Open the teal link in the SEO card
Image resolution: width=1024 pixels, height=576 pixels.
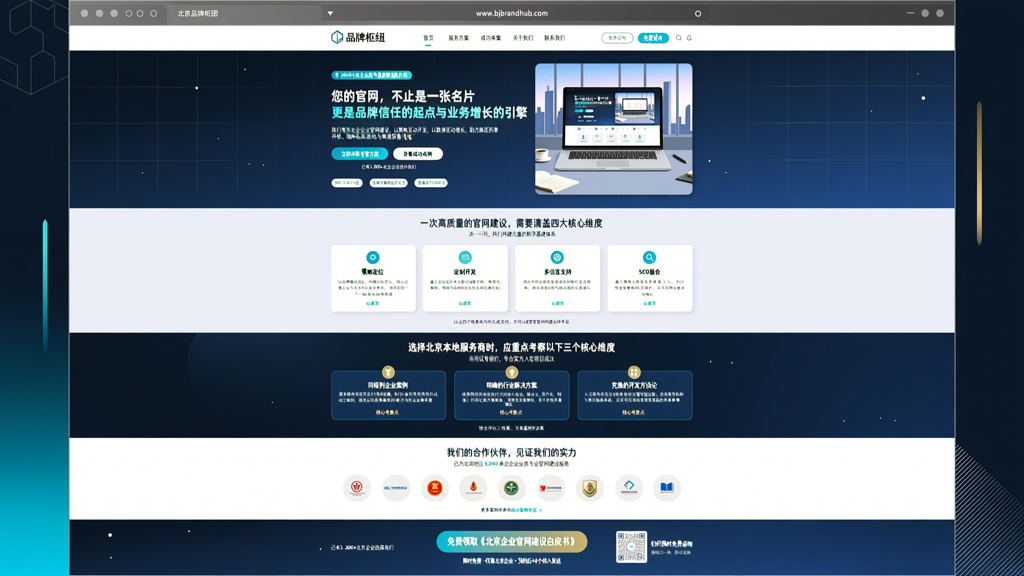tap(649, 304)
